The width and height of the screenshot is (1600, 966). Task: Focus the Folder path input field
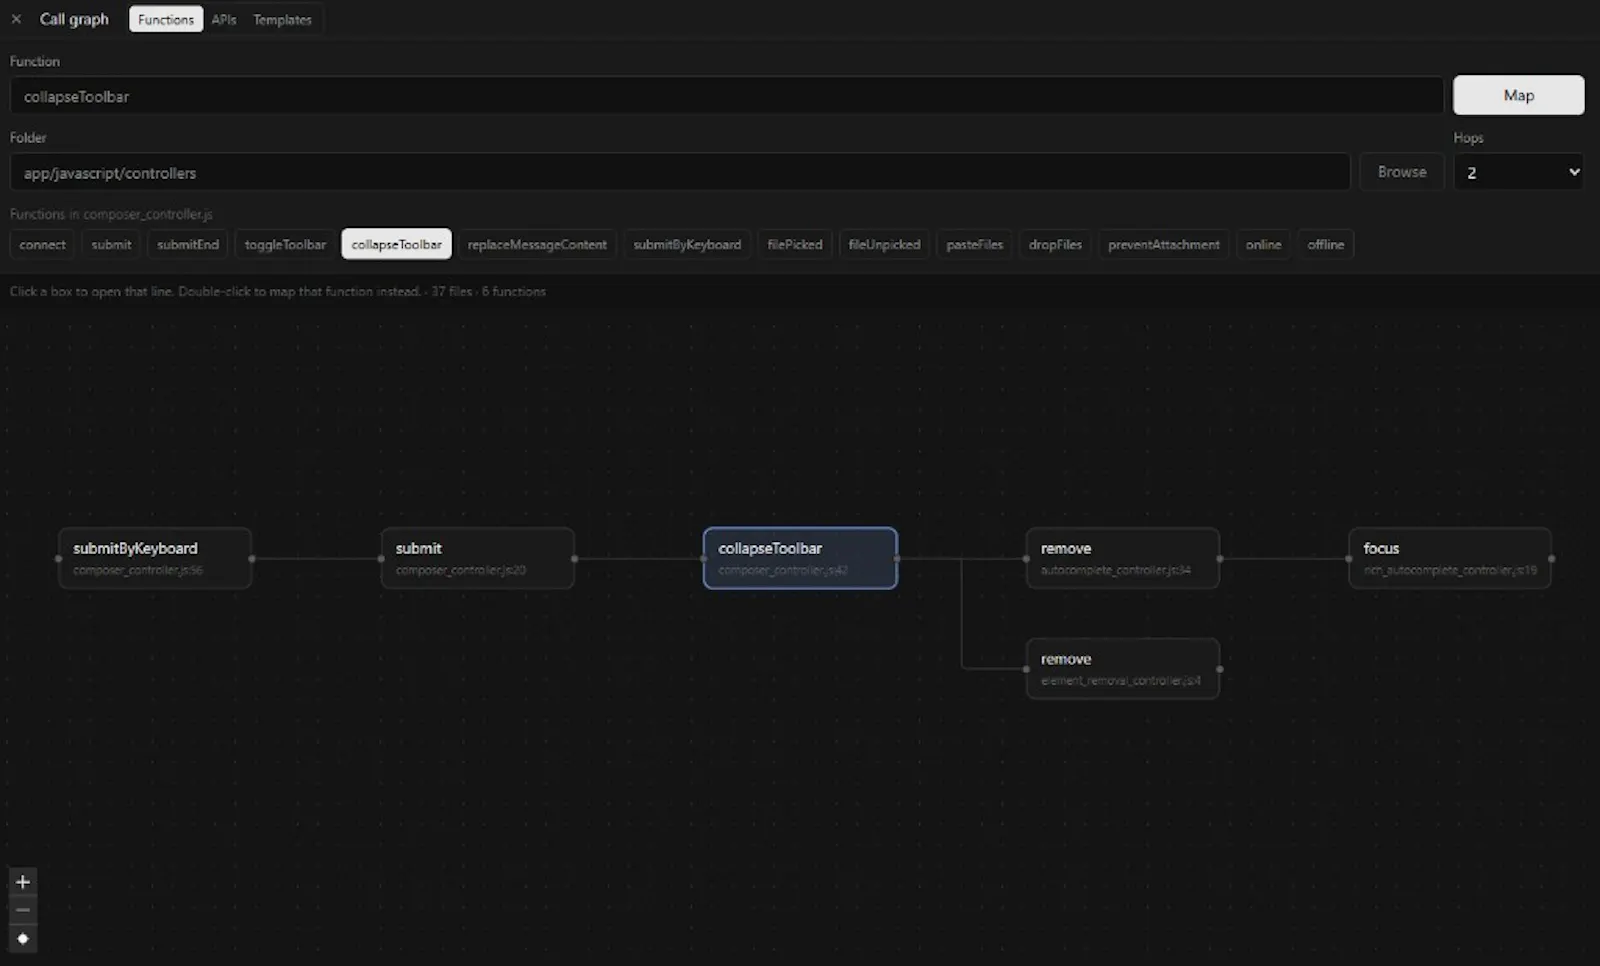pos(680,172)
